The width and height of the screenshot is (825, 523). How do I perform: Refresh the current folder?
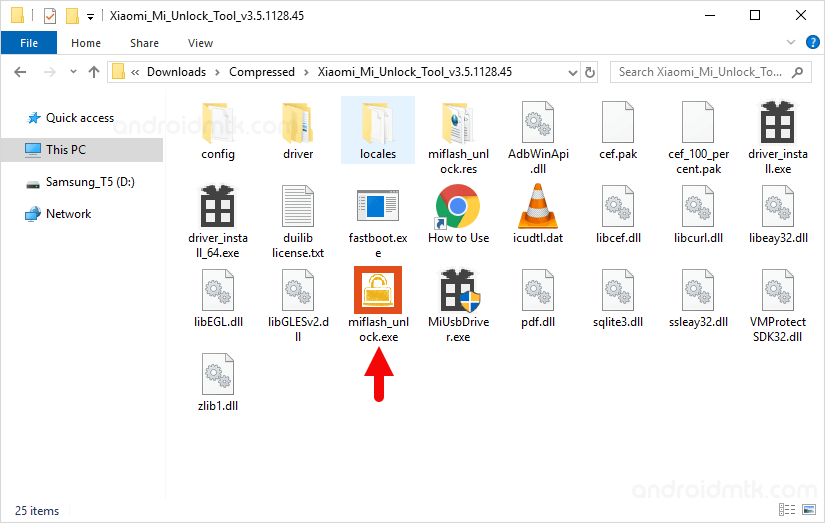click(x=590, y=73)
